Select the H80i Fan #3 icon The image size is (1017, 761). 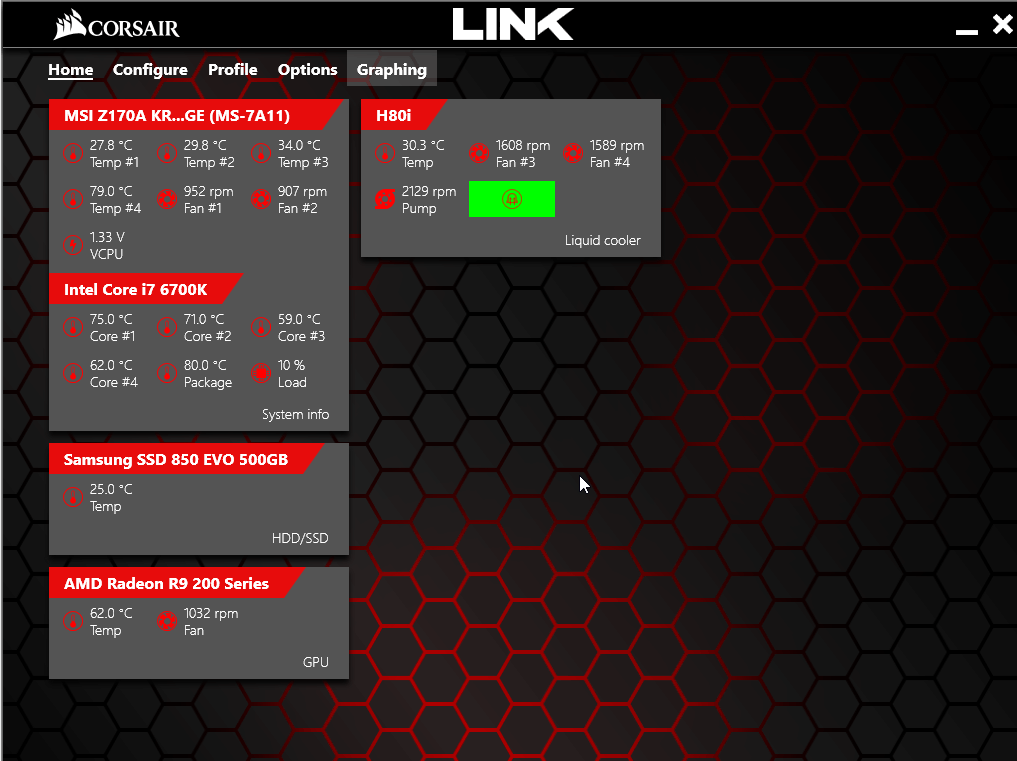(479, 154)
